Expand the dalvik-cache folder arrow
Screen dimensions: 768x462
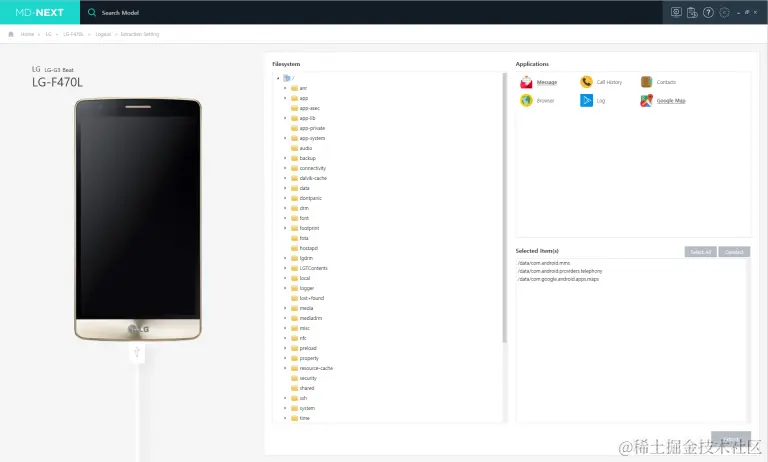click(x=285, y=178)
